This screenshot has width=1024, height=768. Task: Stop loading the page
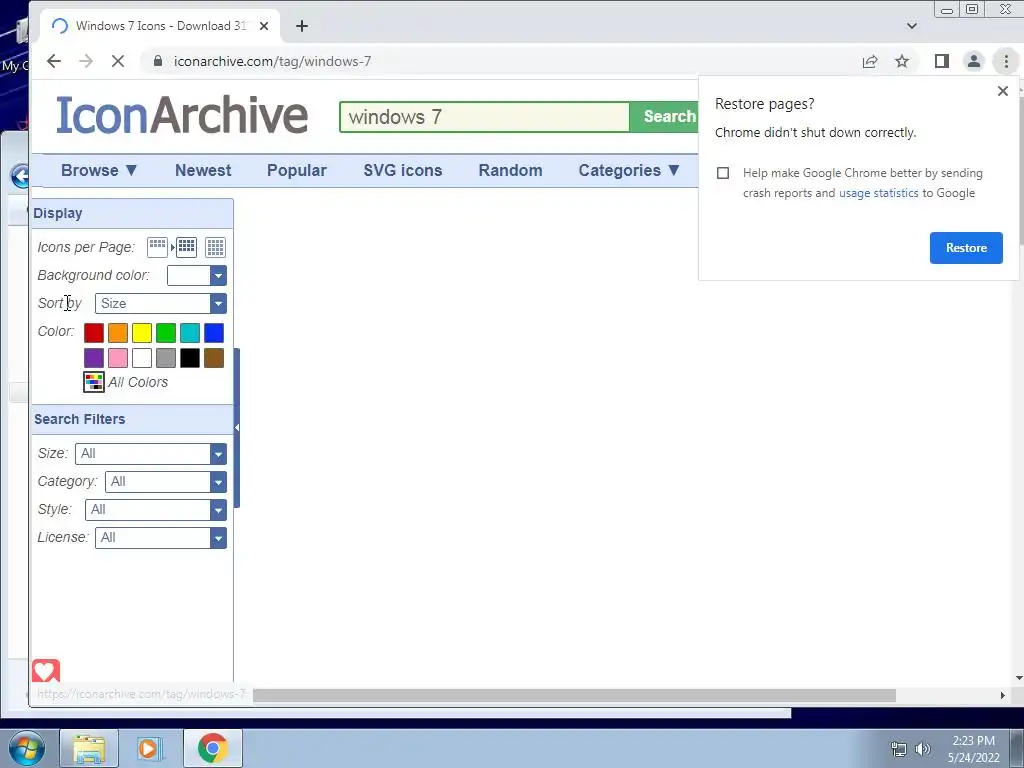click(x=118, y=61)
